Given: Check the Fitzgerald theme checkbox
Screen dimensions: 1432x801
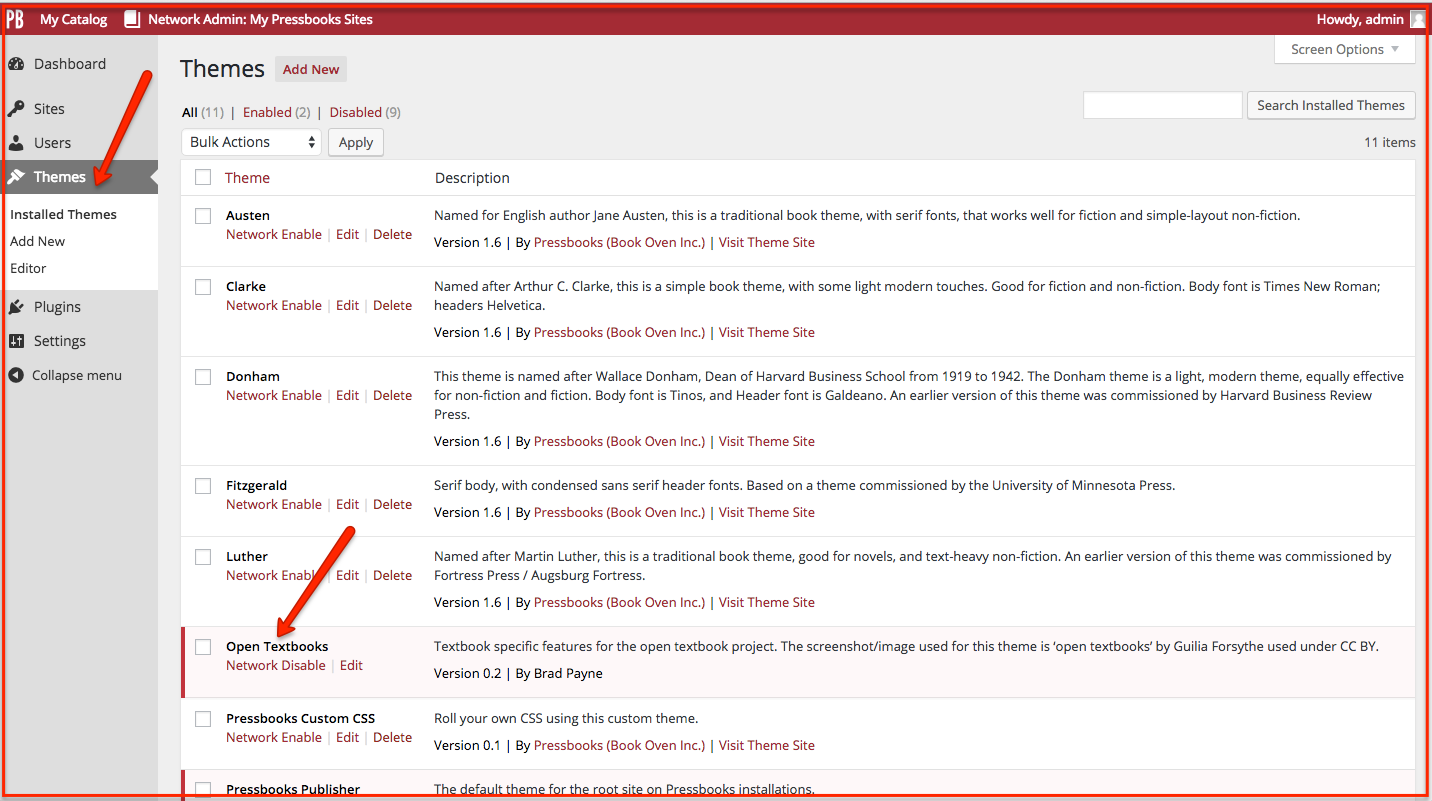Looking at the screenshot, I should pos(203,486).
